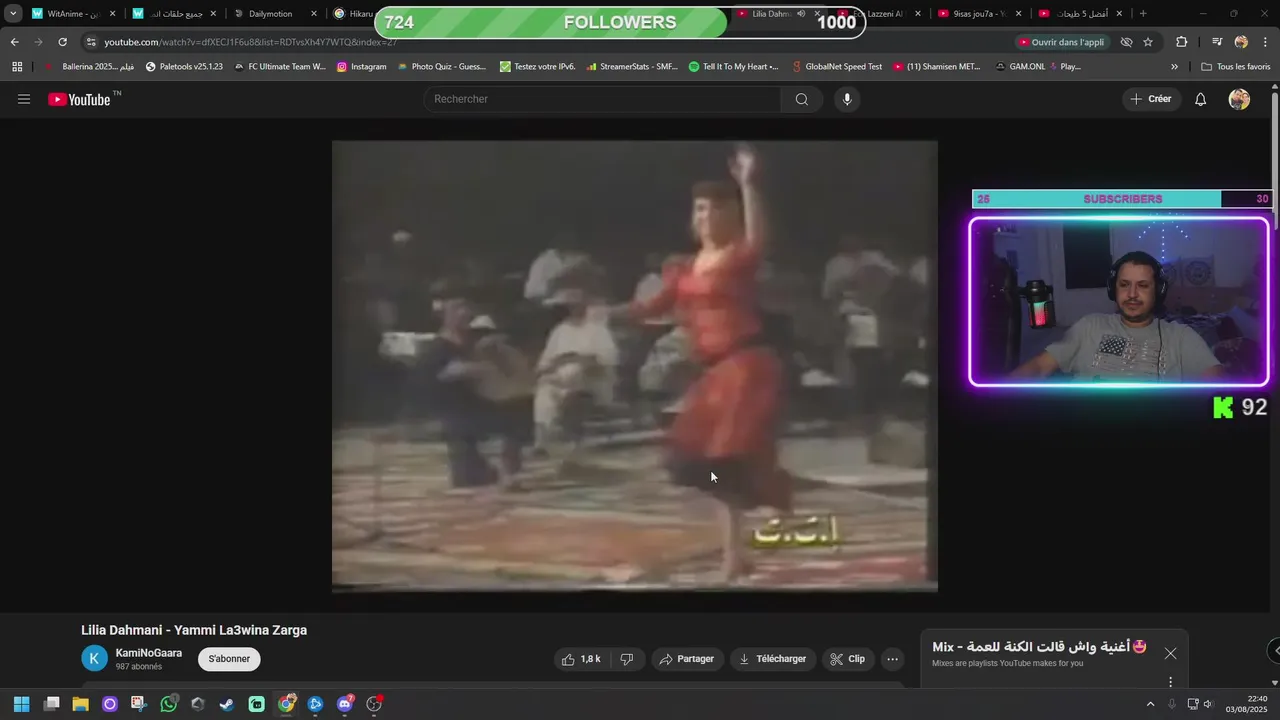The height and width of the screenshot is (720, 1280).
Task: Go to the YouTube home logo
Action: click(79, 99)
